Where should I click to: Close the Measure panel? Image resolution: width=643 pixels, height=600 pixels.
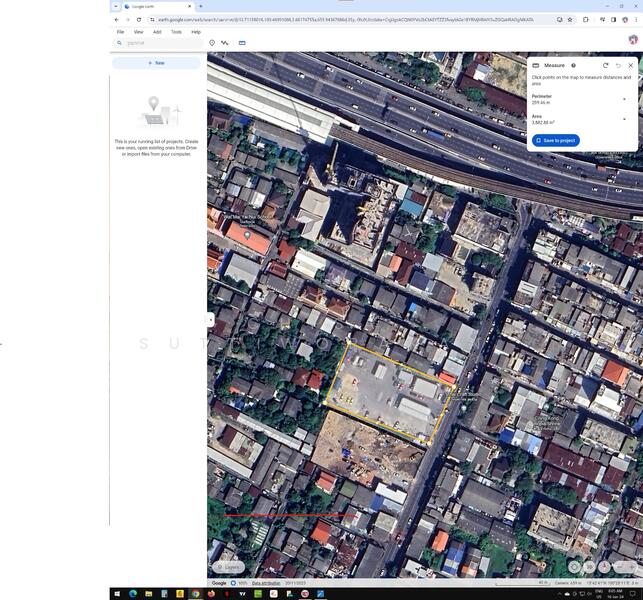coord(630,65)
